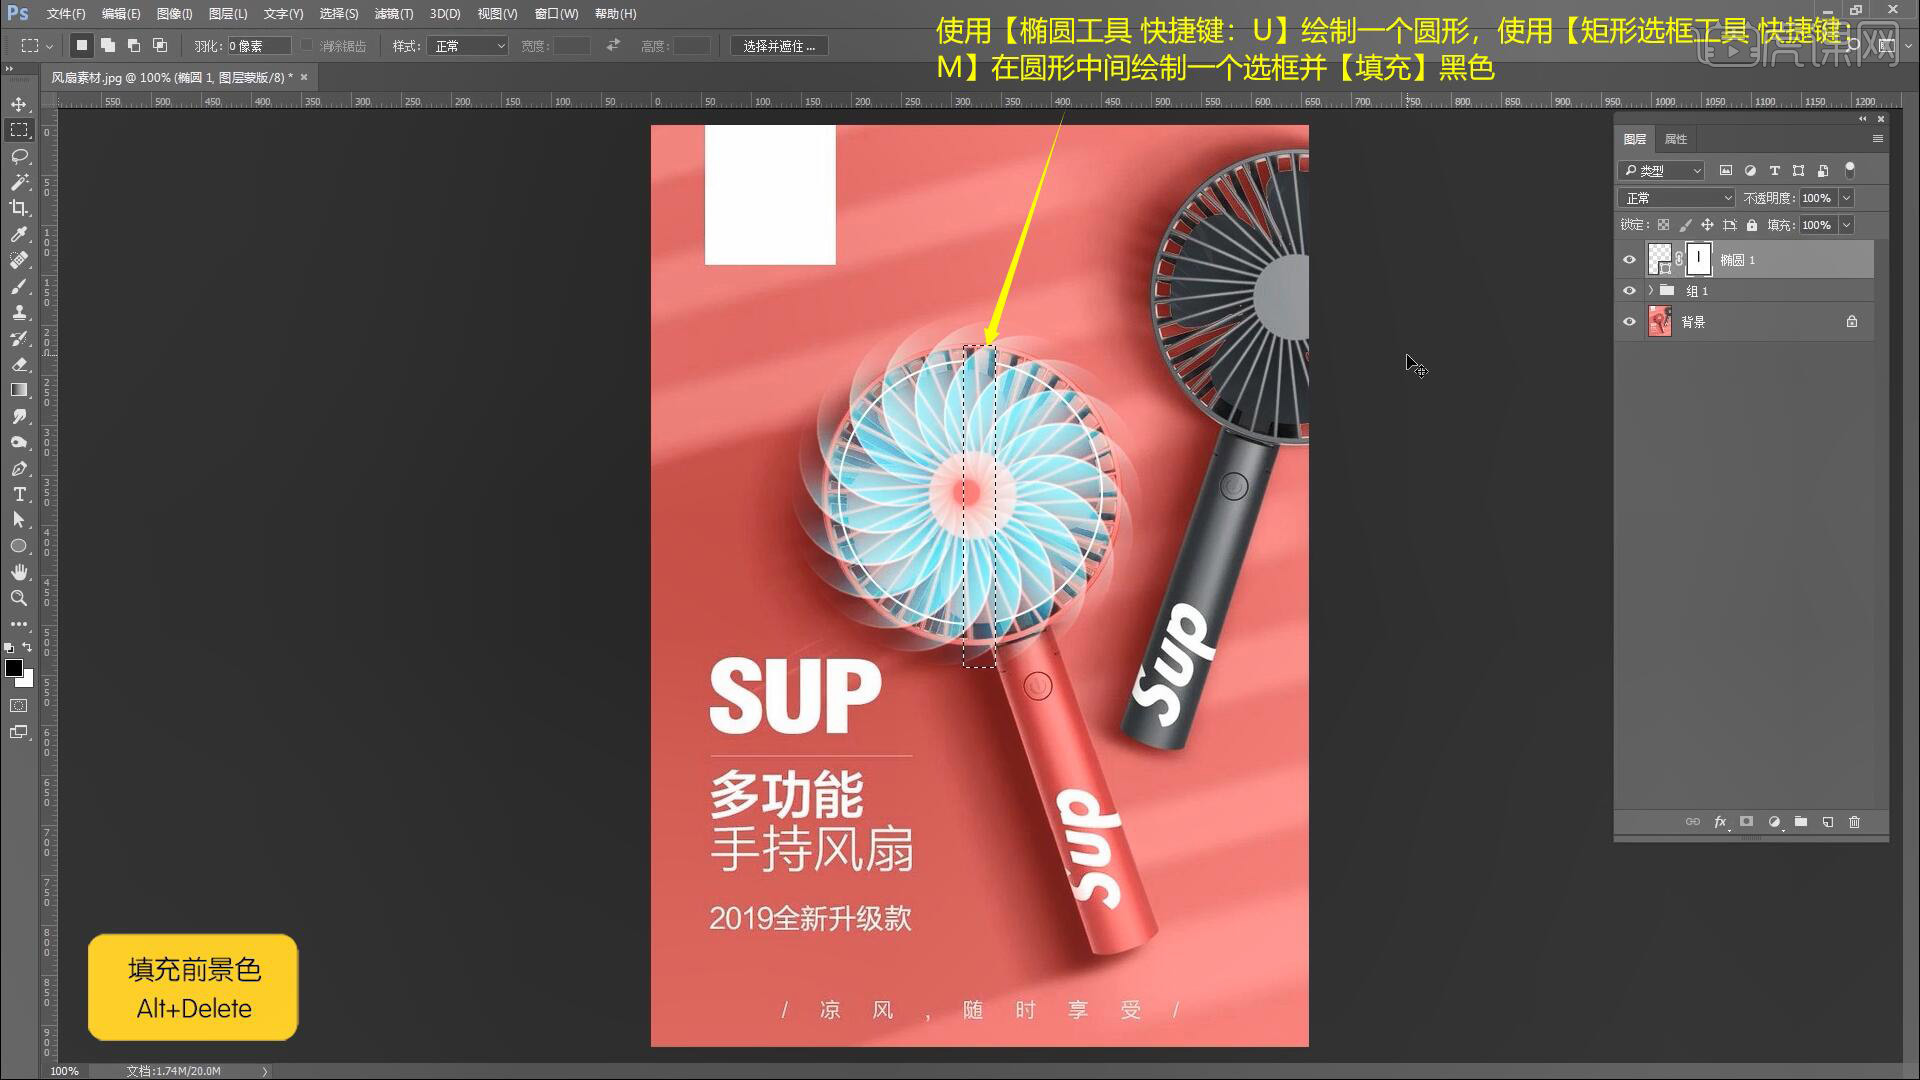Image resolution: width=1920 pixels, height=1080 pixels.
Task: Open the 滤镜(T) menu
Action: 393,14
